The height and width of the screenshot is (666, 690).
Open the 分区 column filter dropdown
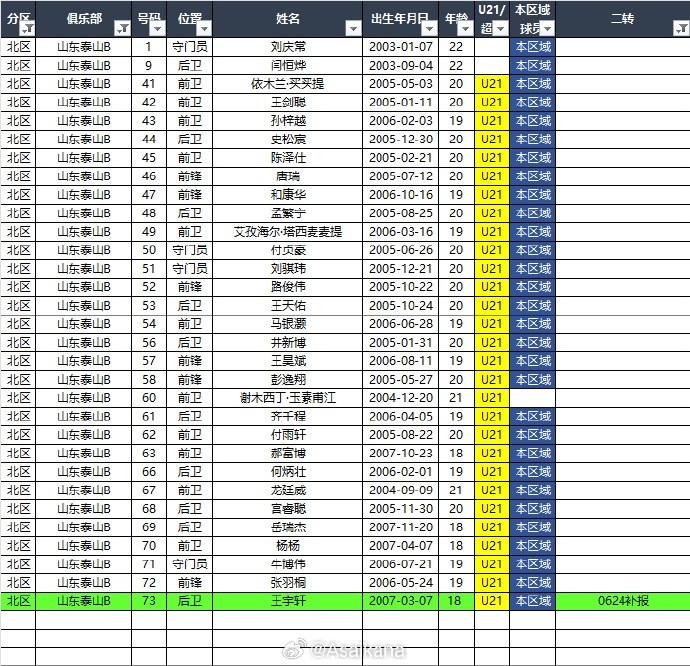[27, 28]
